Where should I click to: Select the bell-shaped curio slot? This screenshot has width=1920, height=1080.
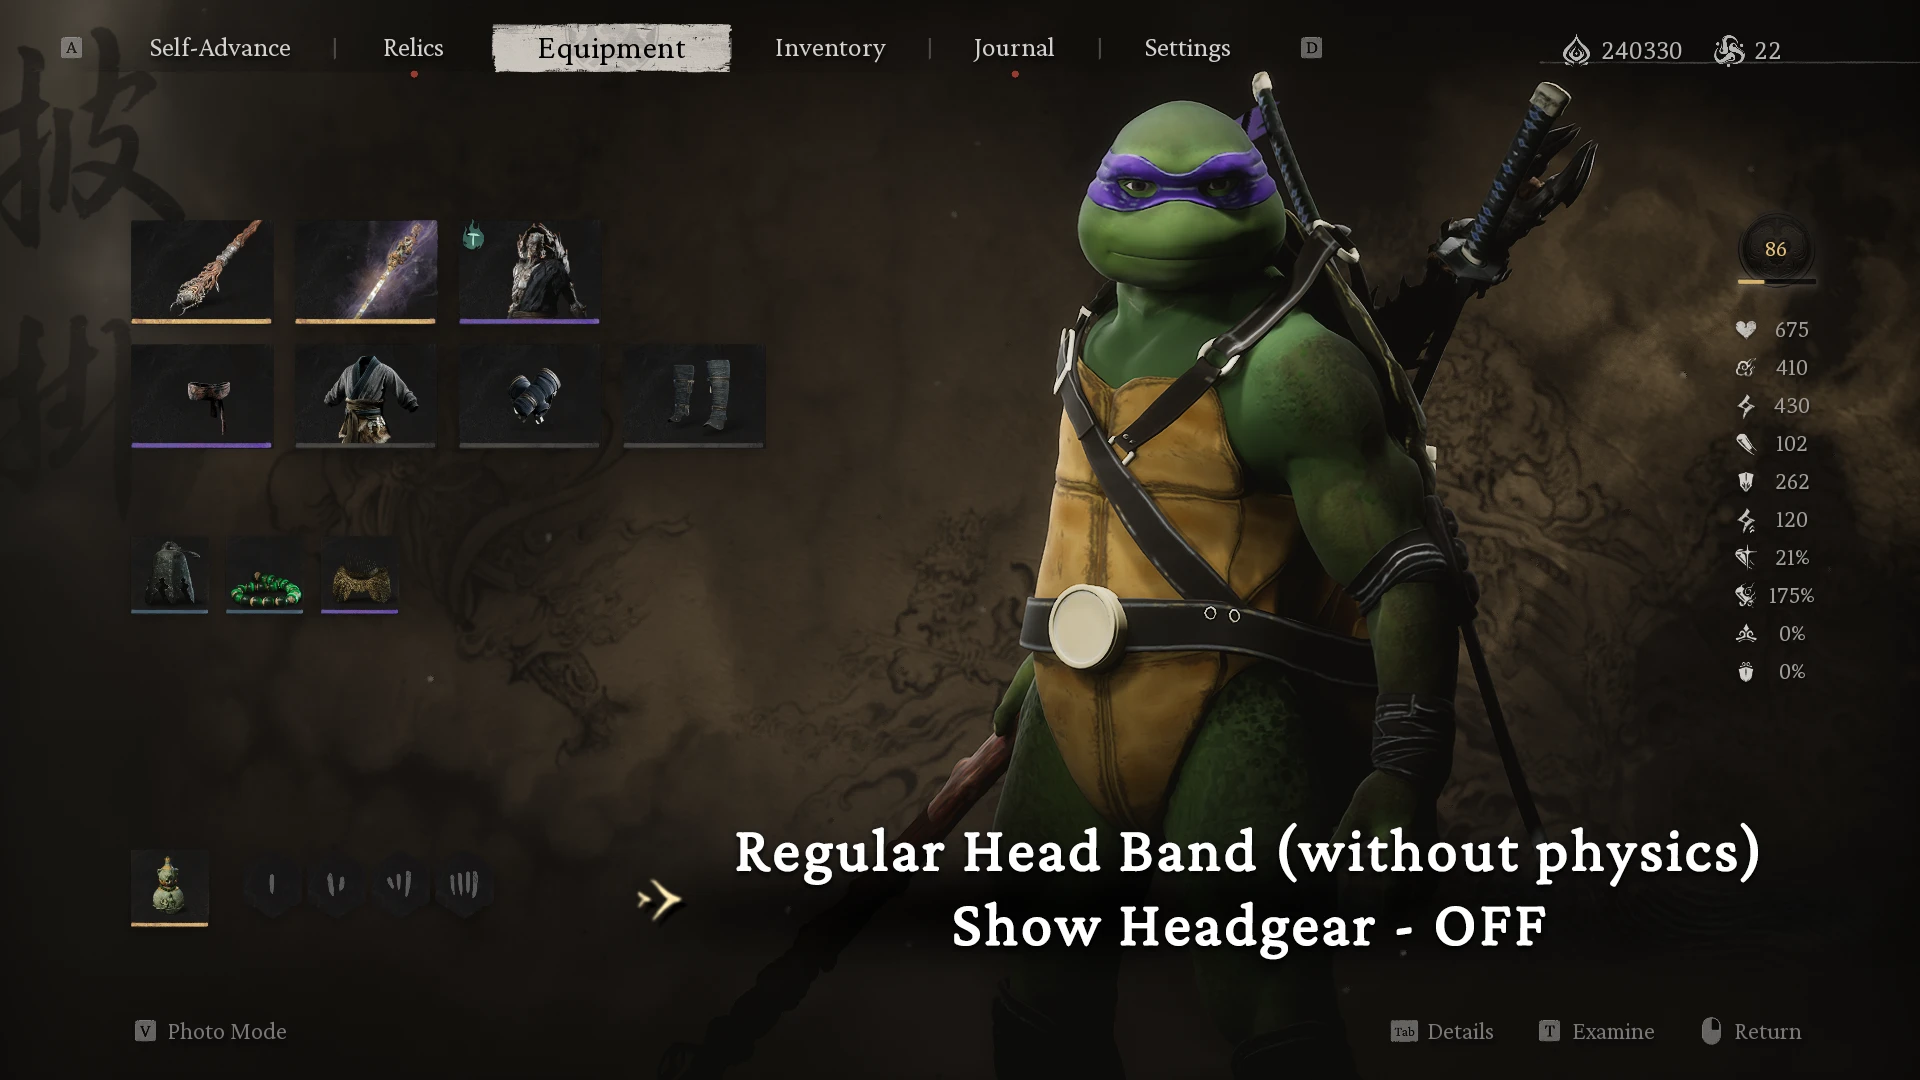169,575
